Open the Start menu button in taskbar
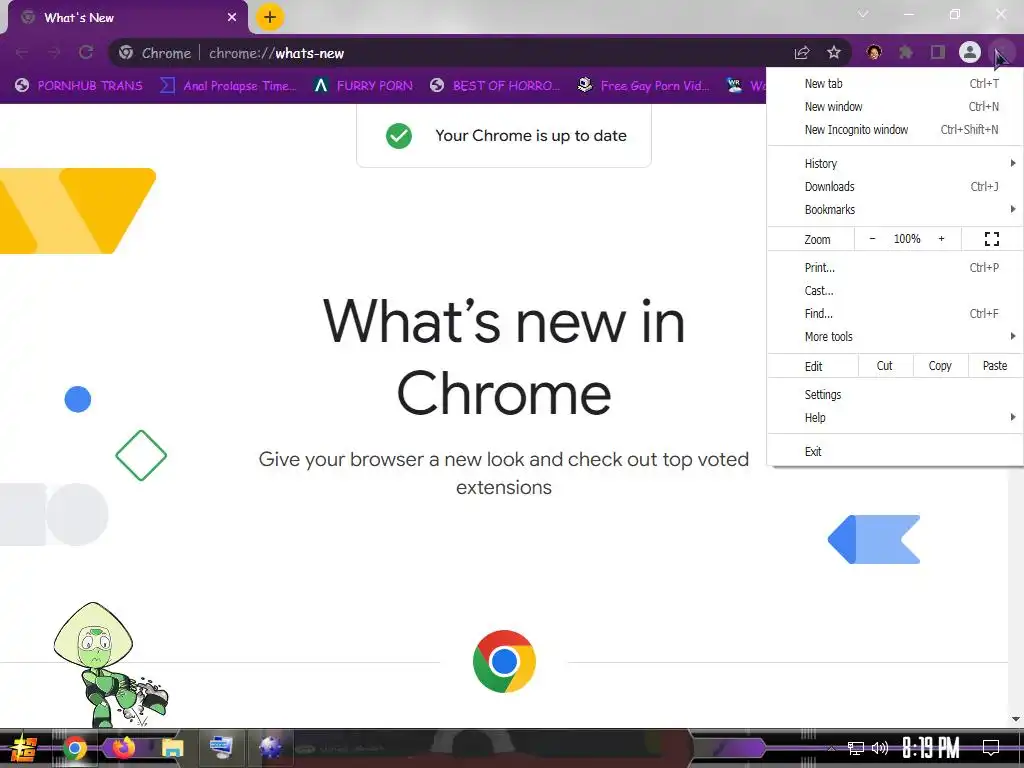The width and height of the screenshot is (1024, 768). point(24,748)
